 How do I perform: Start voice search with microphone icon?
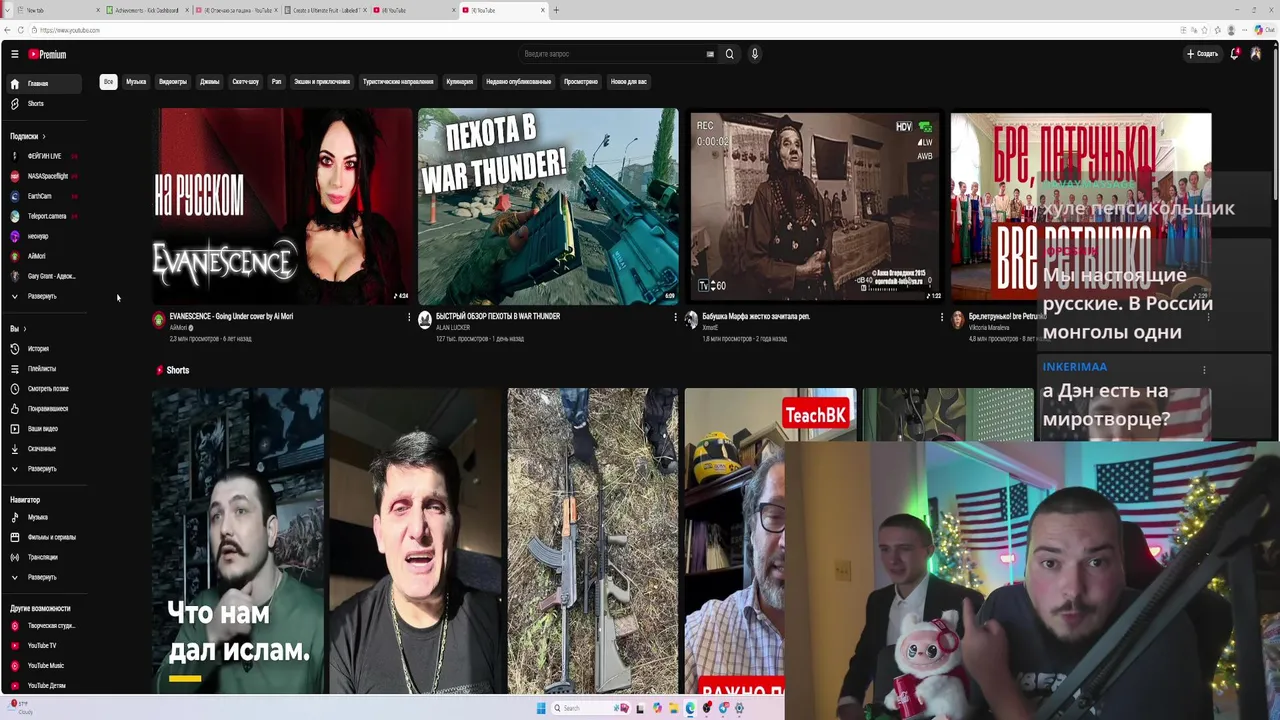pos(755,54)
